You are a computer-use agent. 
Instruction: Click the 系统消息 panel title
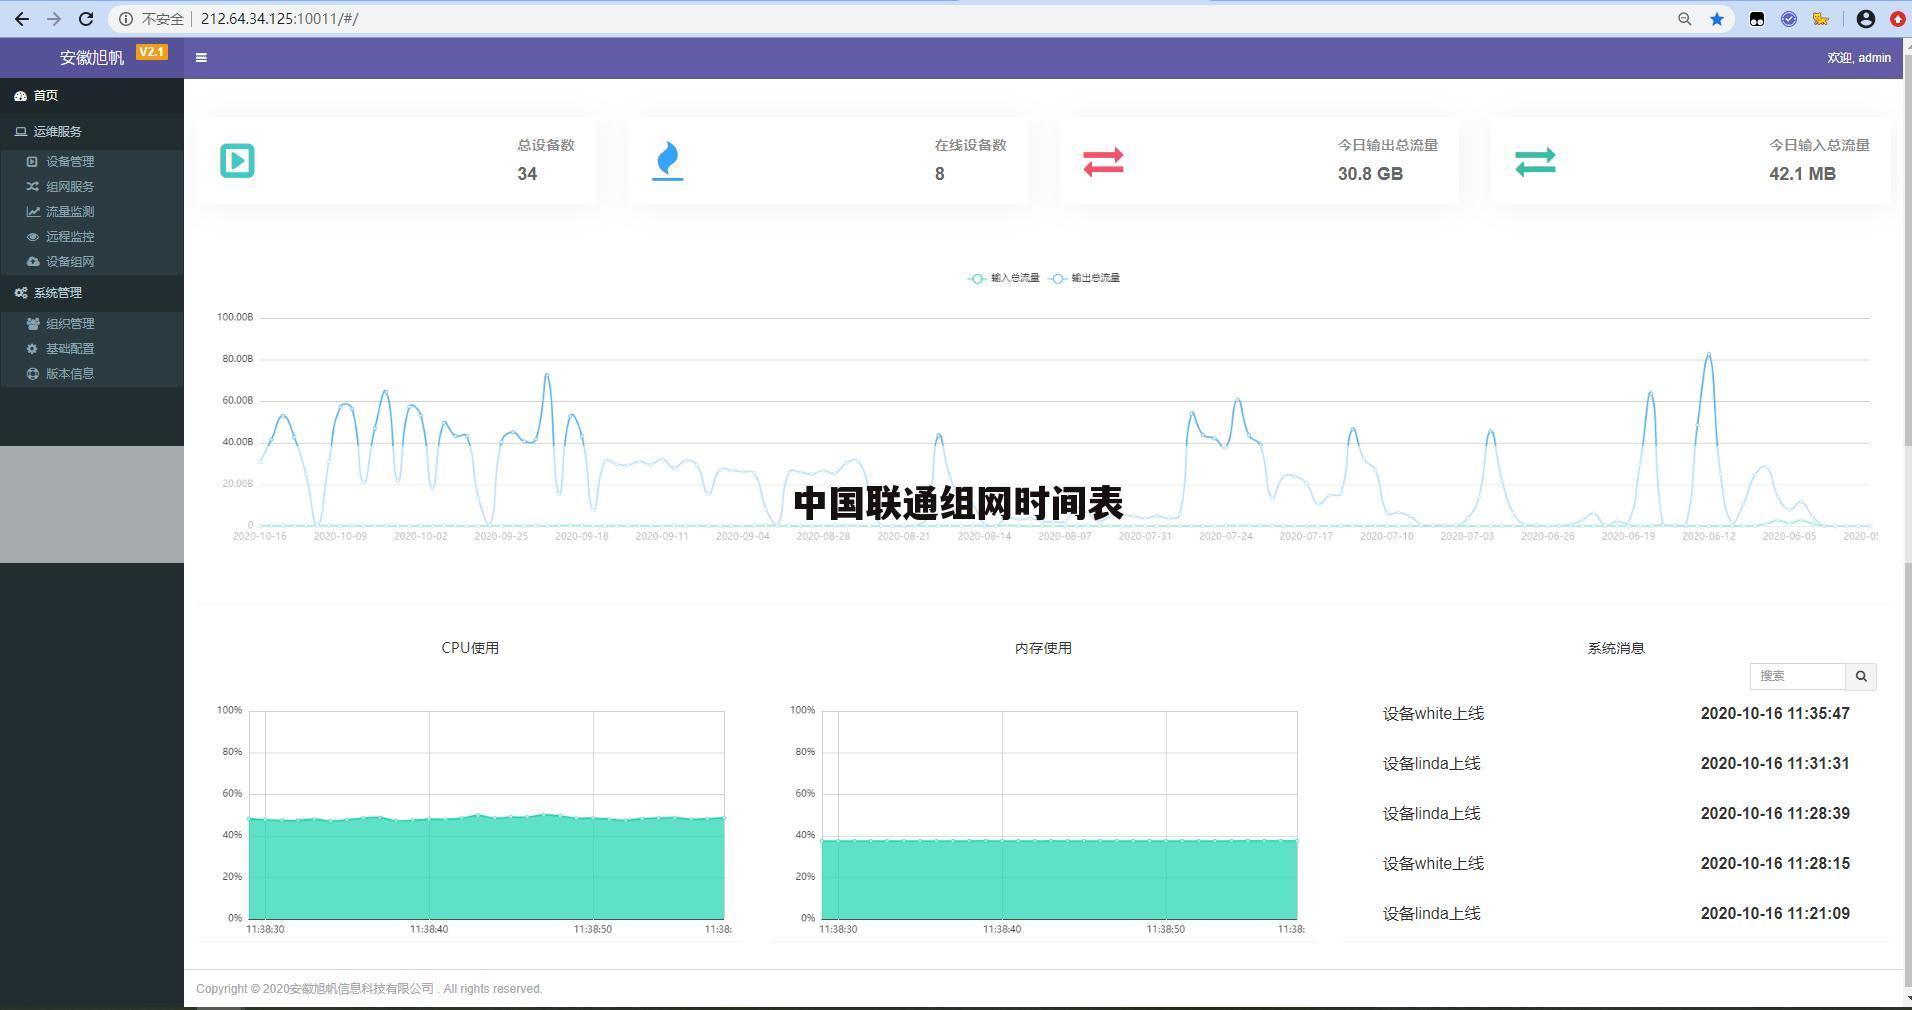click(1616, 648)
